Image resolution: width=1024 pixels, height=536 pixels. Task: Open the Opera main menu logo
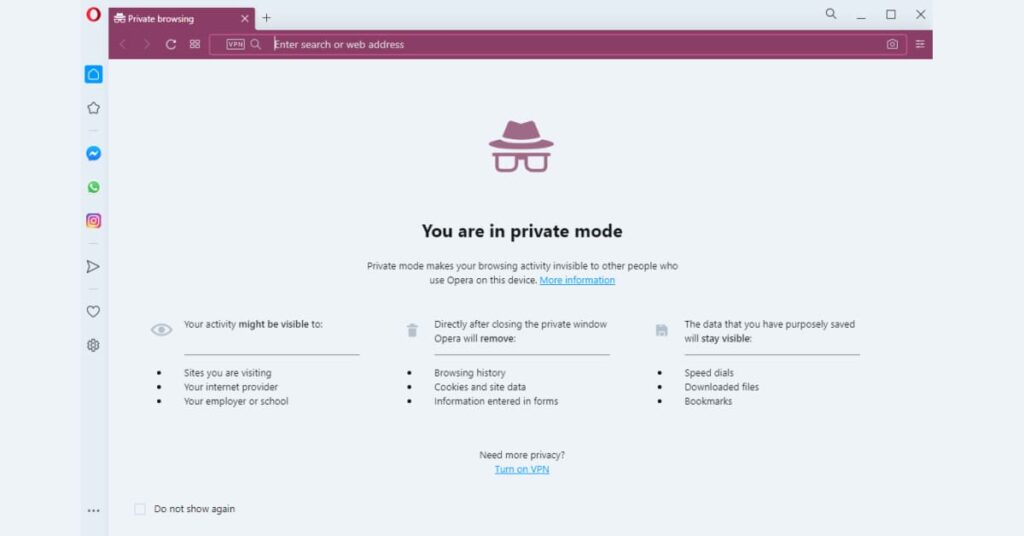click(93, 14)
